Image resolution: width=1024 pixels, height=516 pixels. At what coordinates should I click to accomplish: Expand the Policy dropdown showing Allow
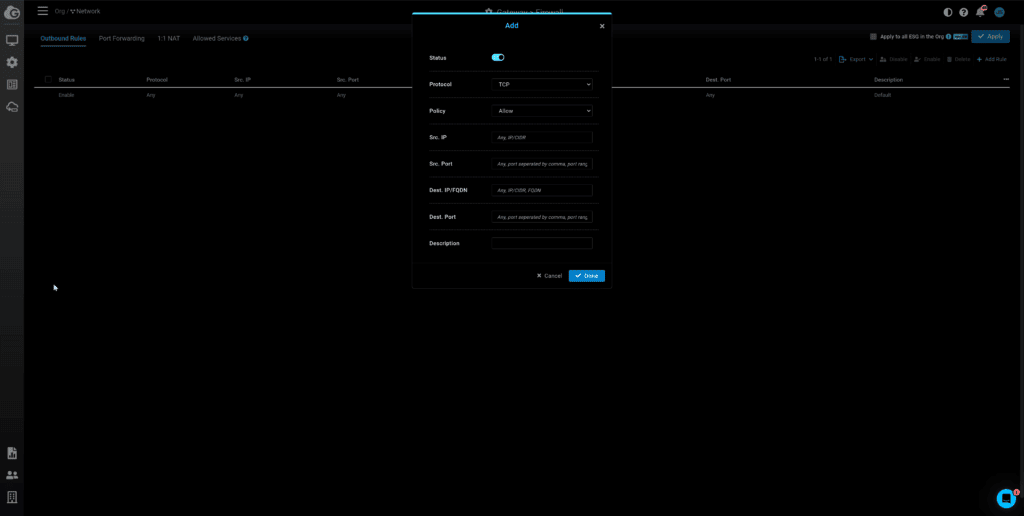(x=542, y=111)
